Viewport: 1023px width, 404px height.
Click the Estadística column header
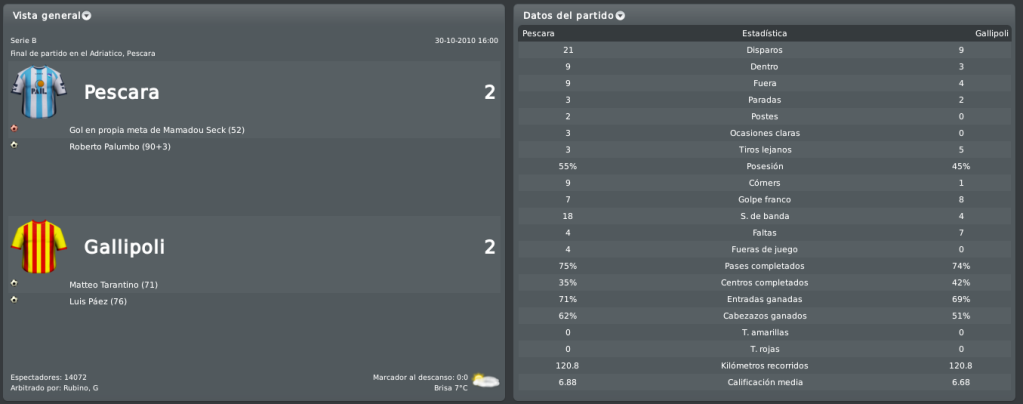765,33
